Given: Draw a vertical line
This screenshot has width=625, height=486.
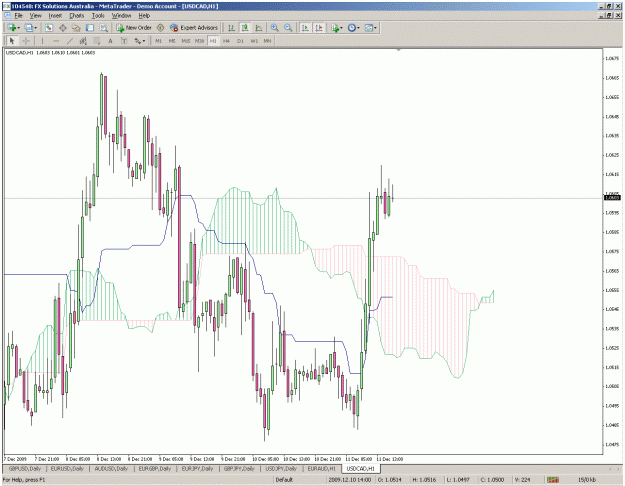Looking at the screenshot, I should [42, 41].
